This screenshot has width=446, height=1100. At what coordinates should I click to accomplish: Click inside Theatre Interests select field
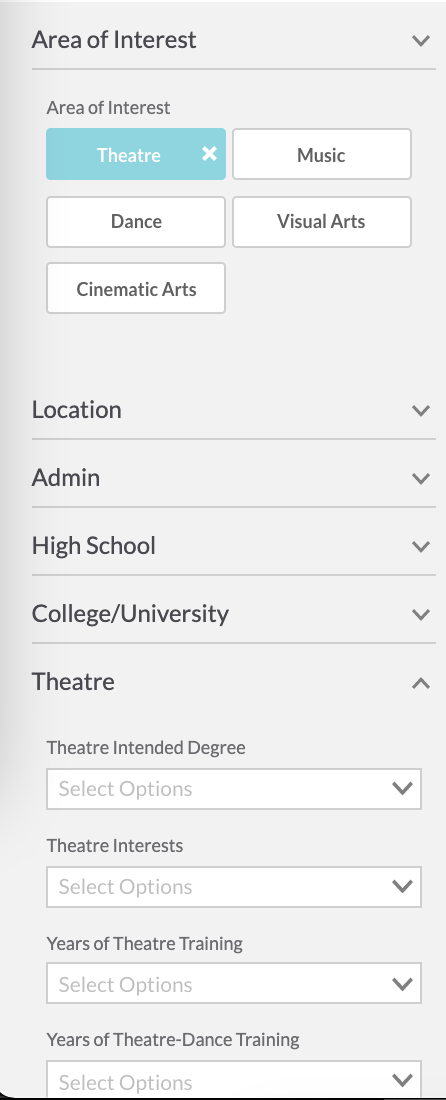[234, 887]
